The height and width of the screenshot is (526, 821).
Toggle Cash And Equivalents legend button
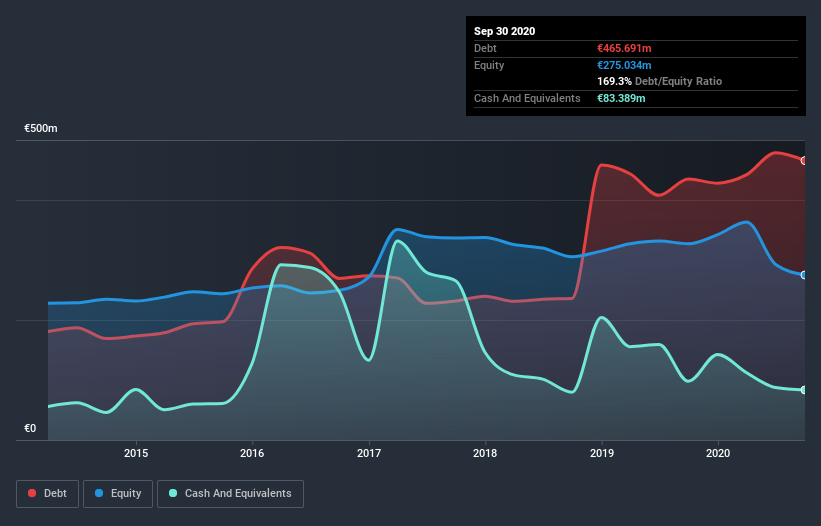point(230,494)
